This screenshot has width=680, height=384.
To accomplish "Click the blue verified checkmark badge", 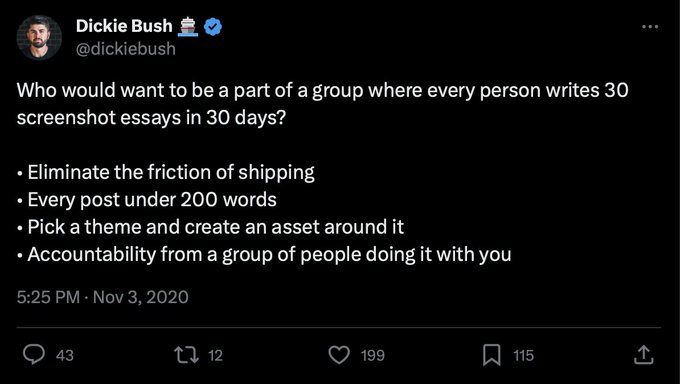I will point(213,27).
